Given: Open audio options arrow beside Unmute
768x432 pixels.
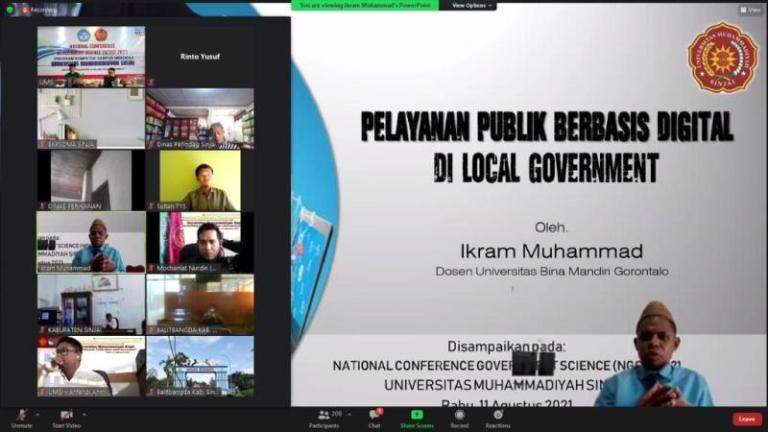Looking at the screenshot, I should [x=36, y=412].
